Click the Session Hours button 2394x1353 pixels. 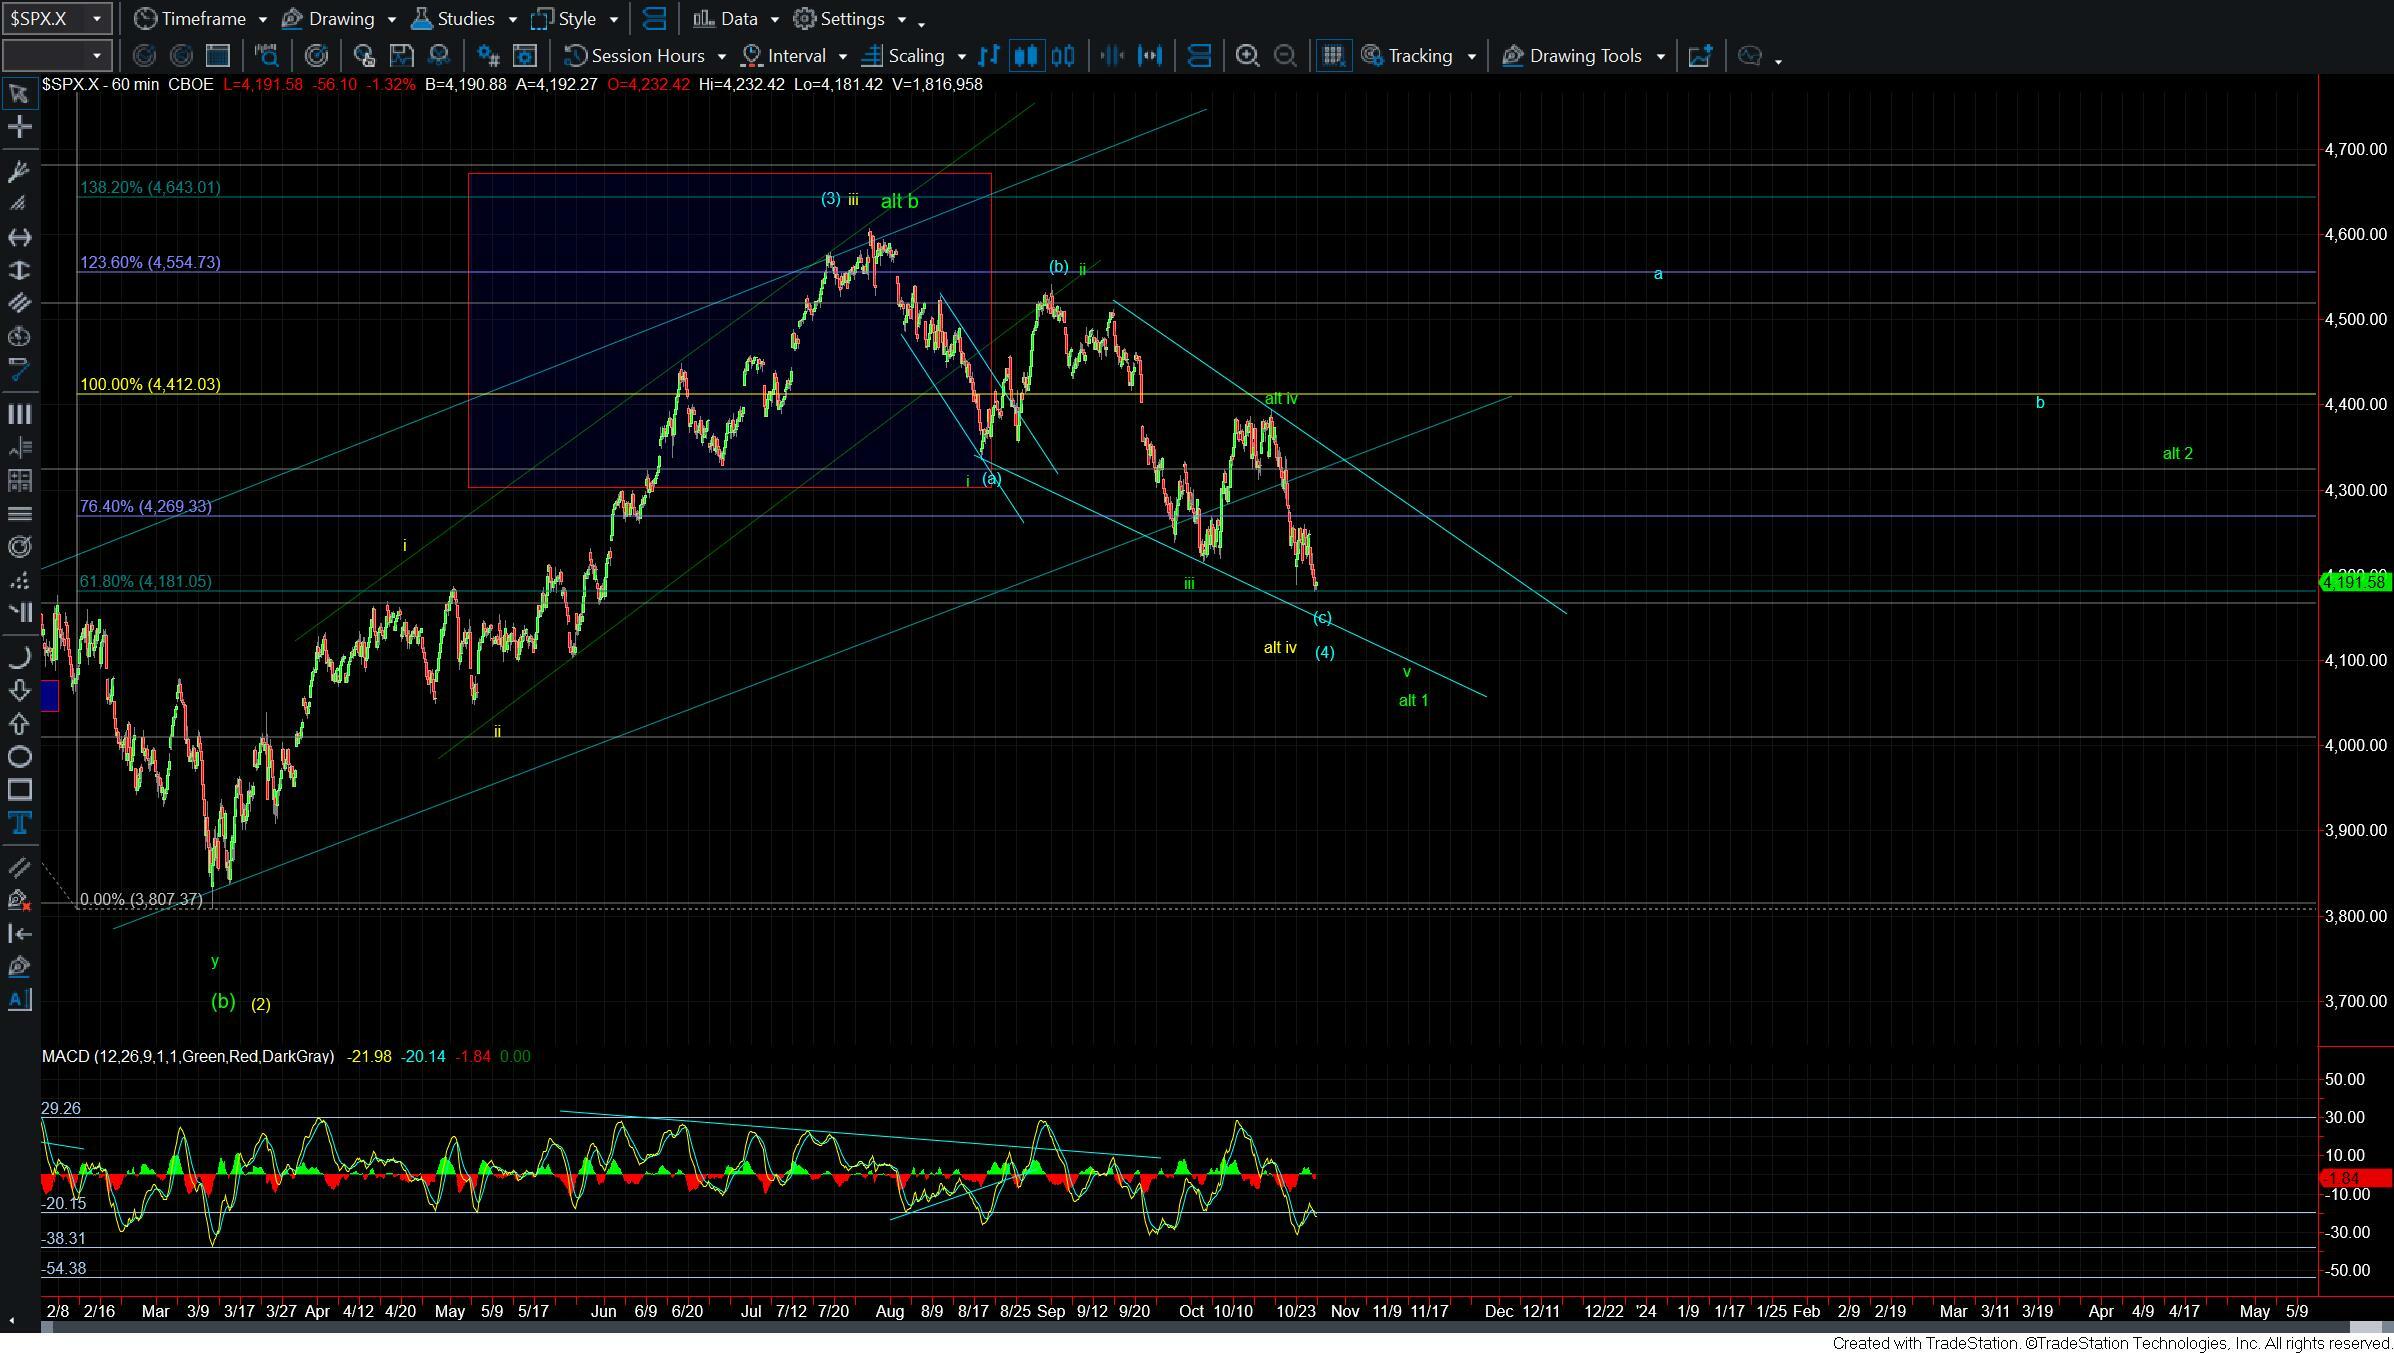(x=635, y=56)
